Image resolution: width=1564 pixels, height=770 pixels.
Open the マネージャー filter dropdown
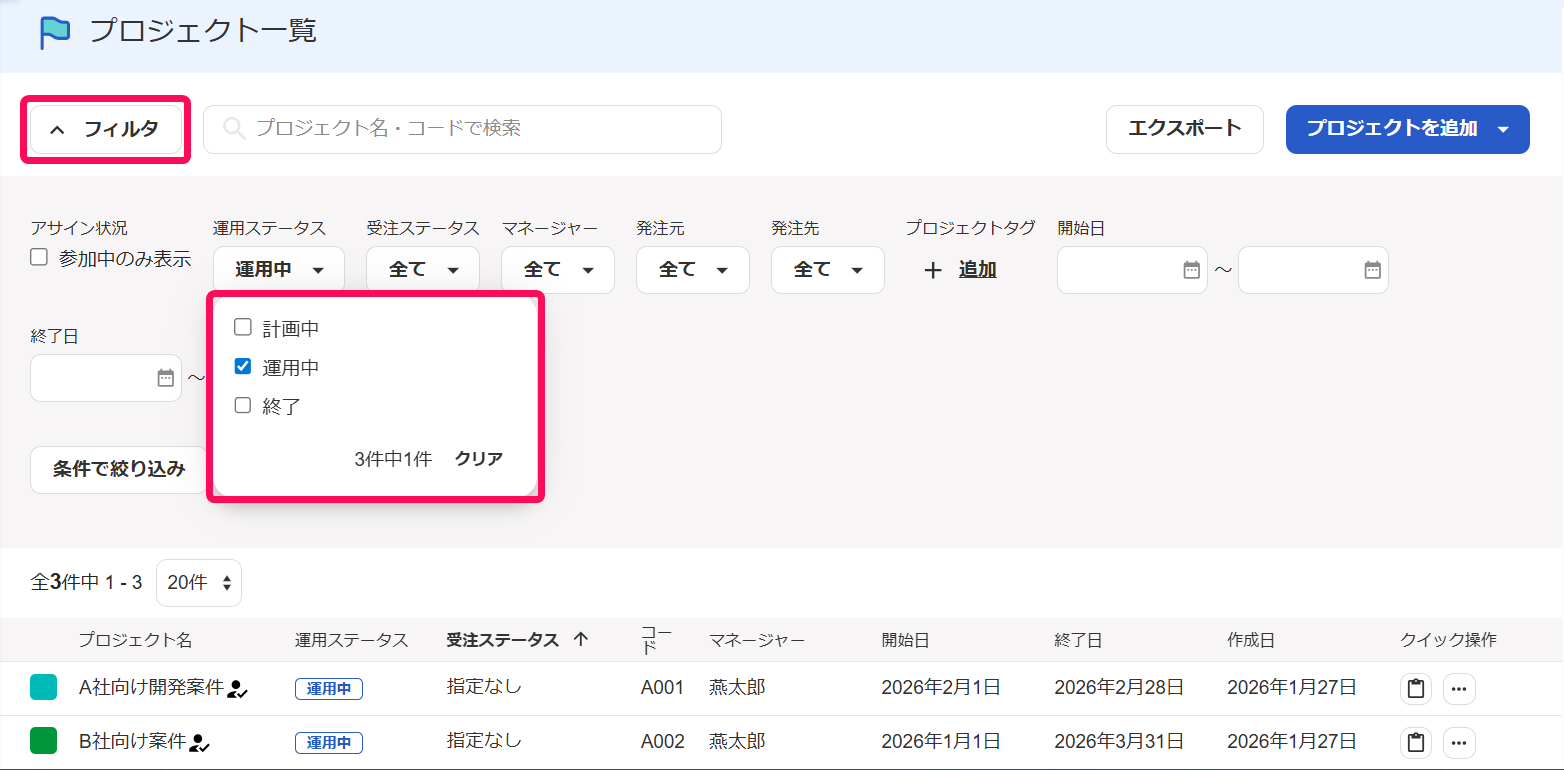(x=558, y=270)
